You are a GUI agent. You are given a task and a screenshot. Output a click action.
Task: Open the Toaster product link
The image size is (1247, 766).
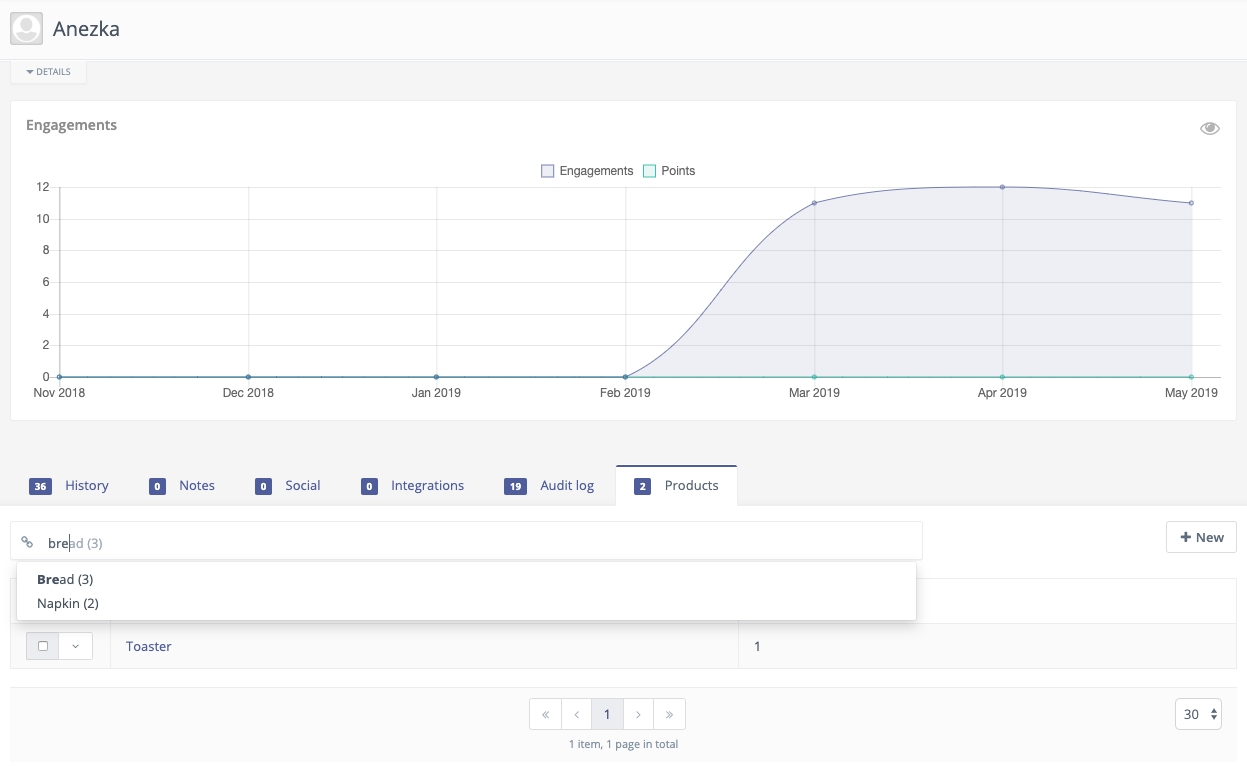149,646
